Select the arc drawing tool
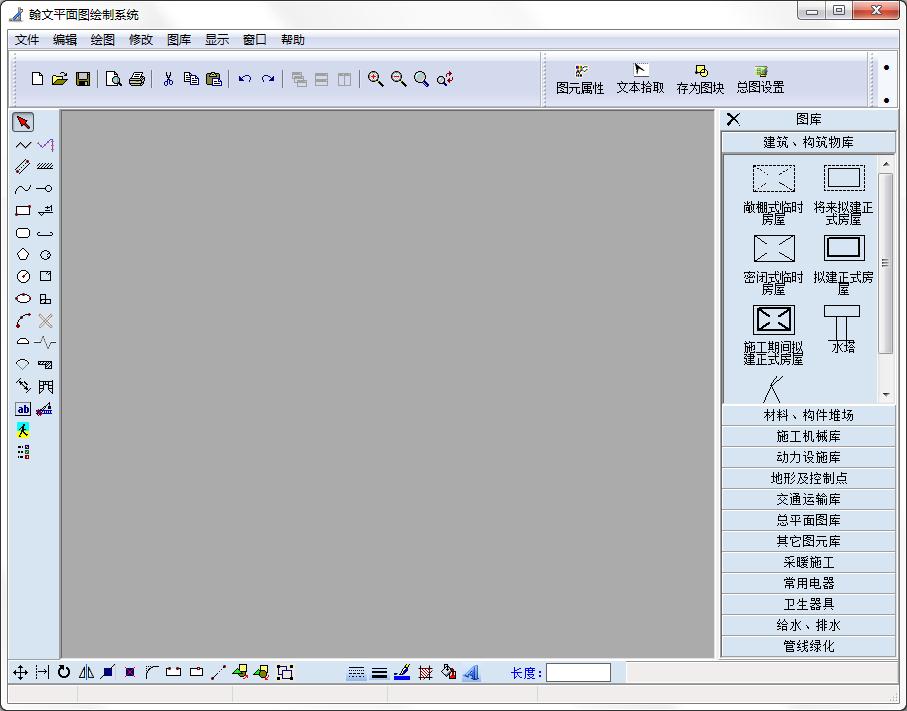 point(23,320)
